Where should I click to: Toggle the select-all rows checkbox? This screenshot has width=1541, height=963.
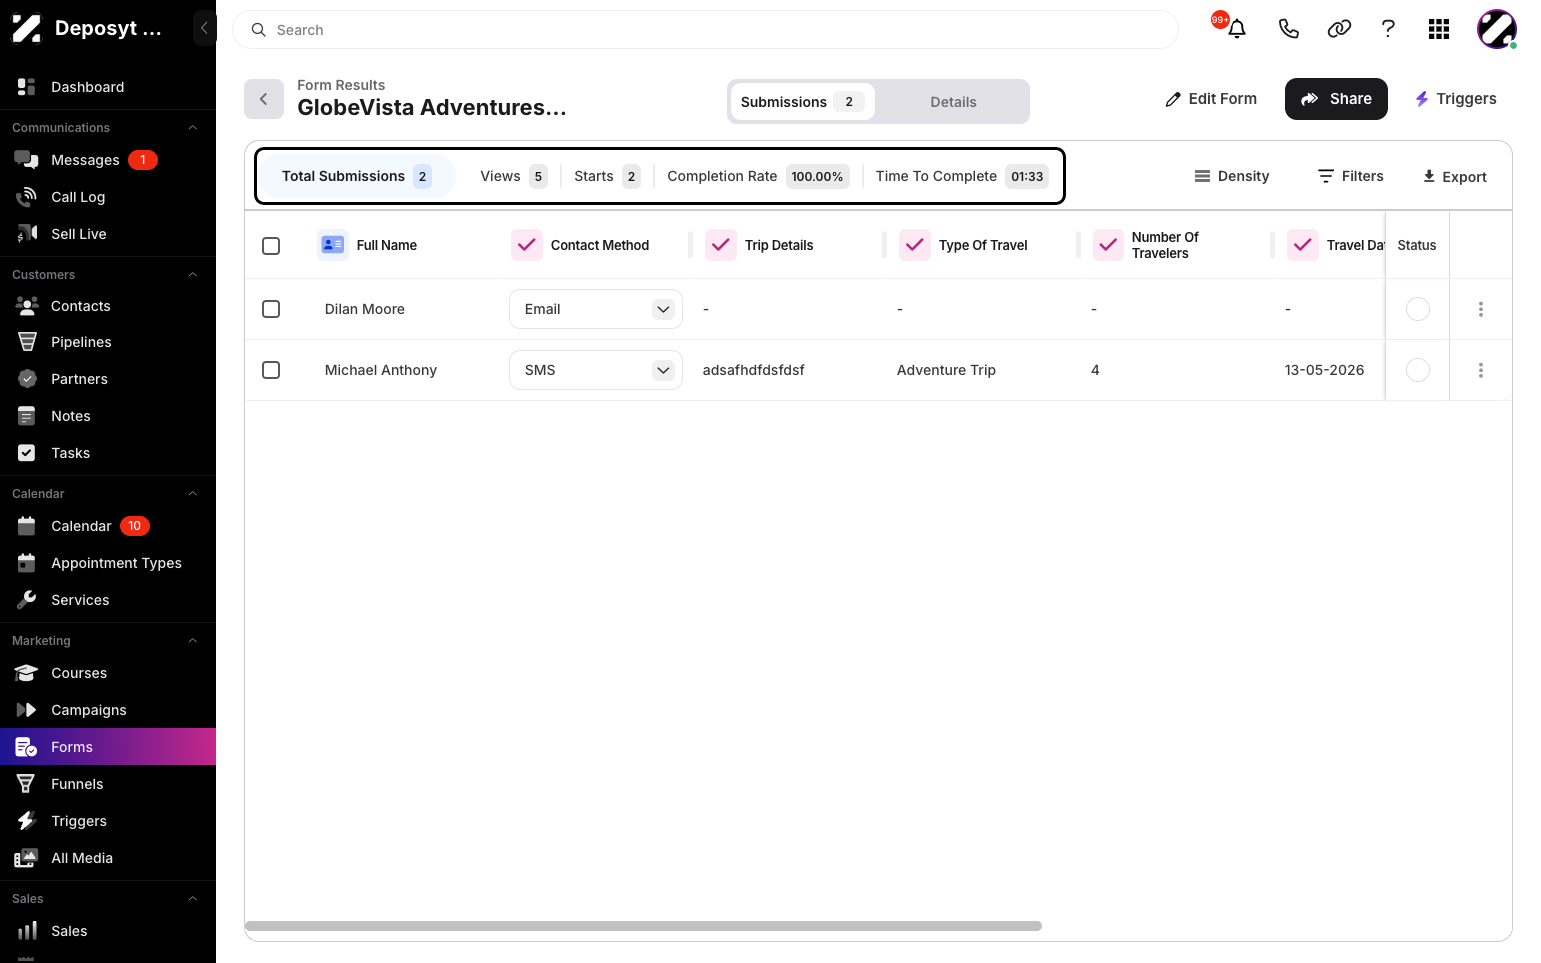click(271, 245)
